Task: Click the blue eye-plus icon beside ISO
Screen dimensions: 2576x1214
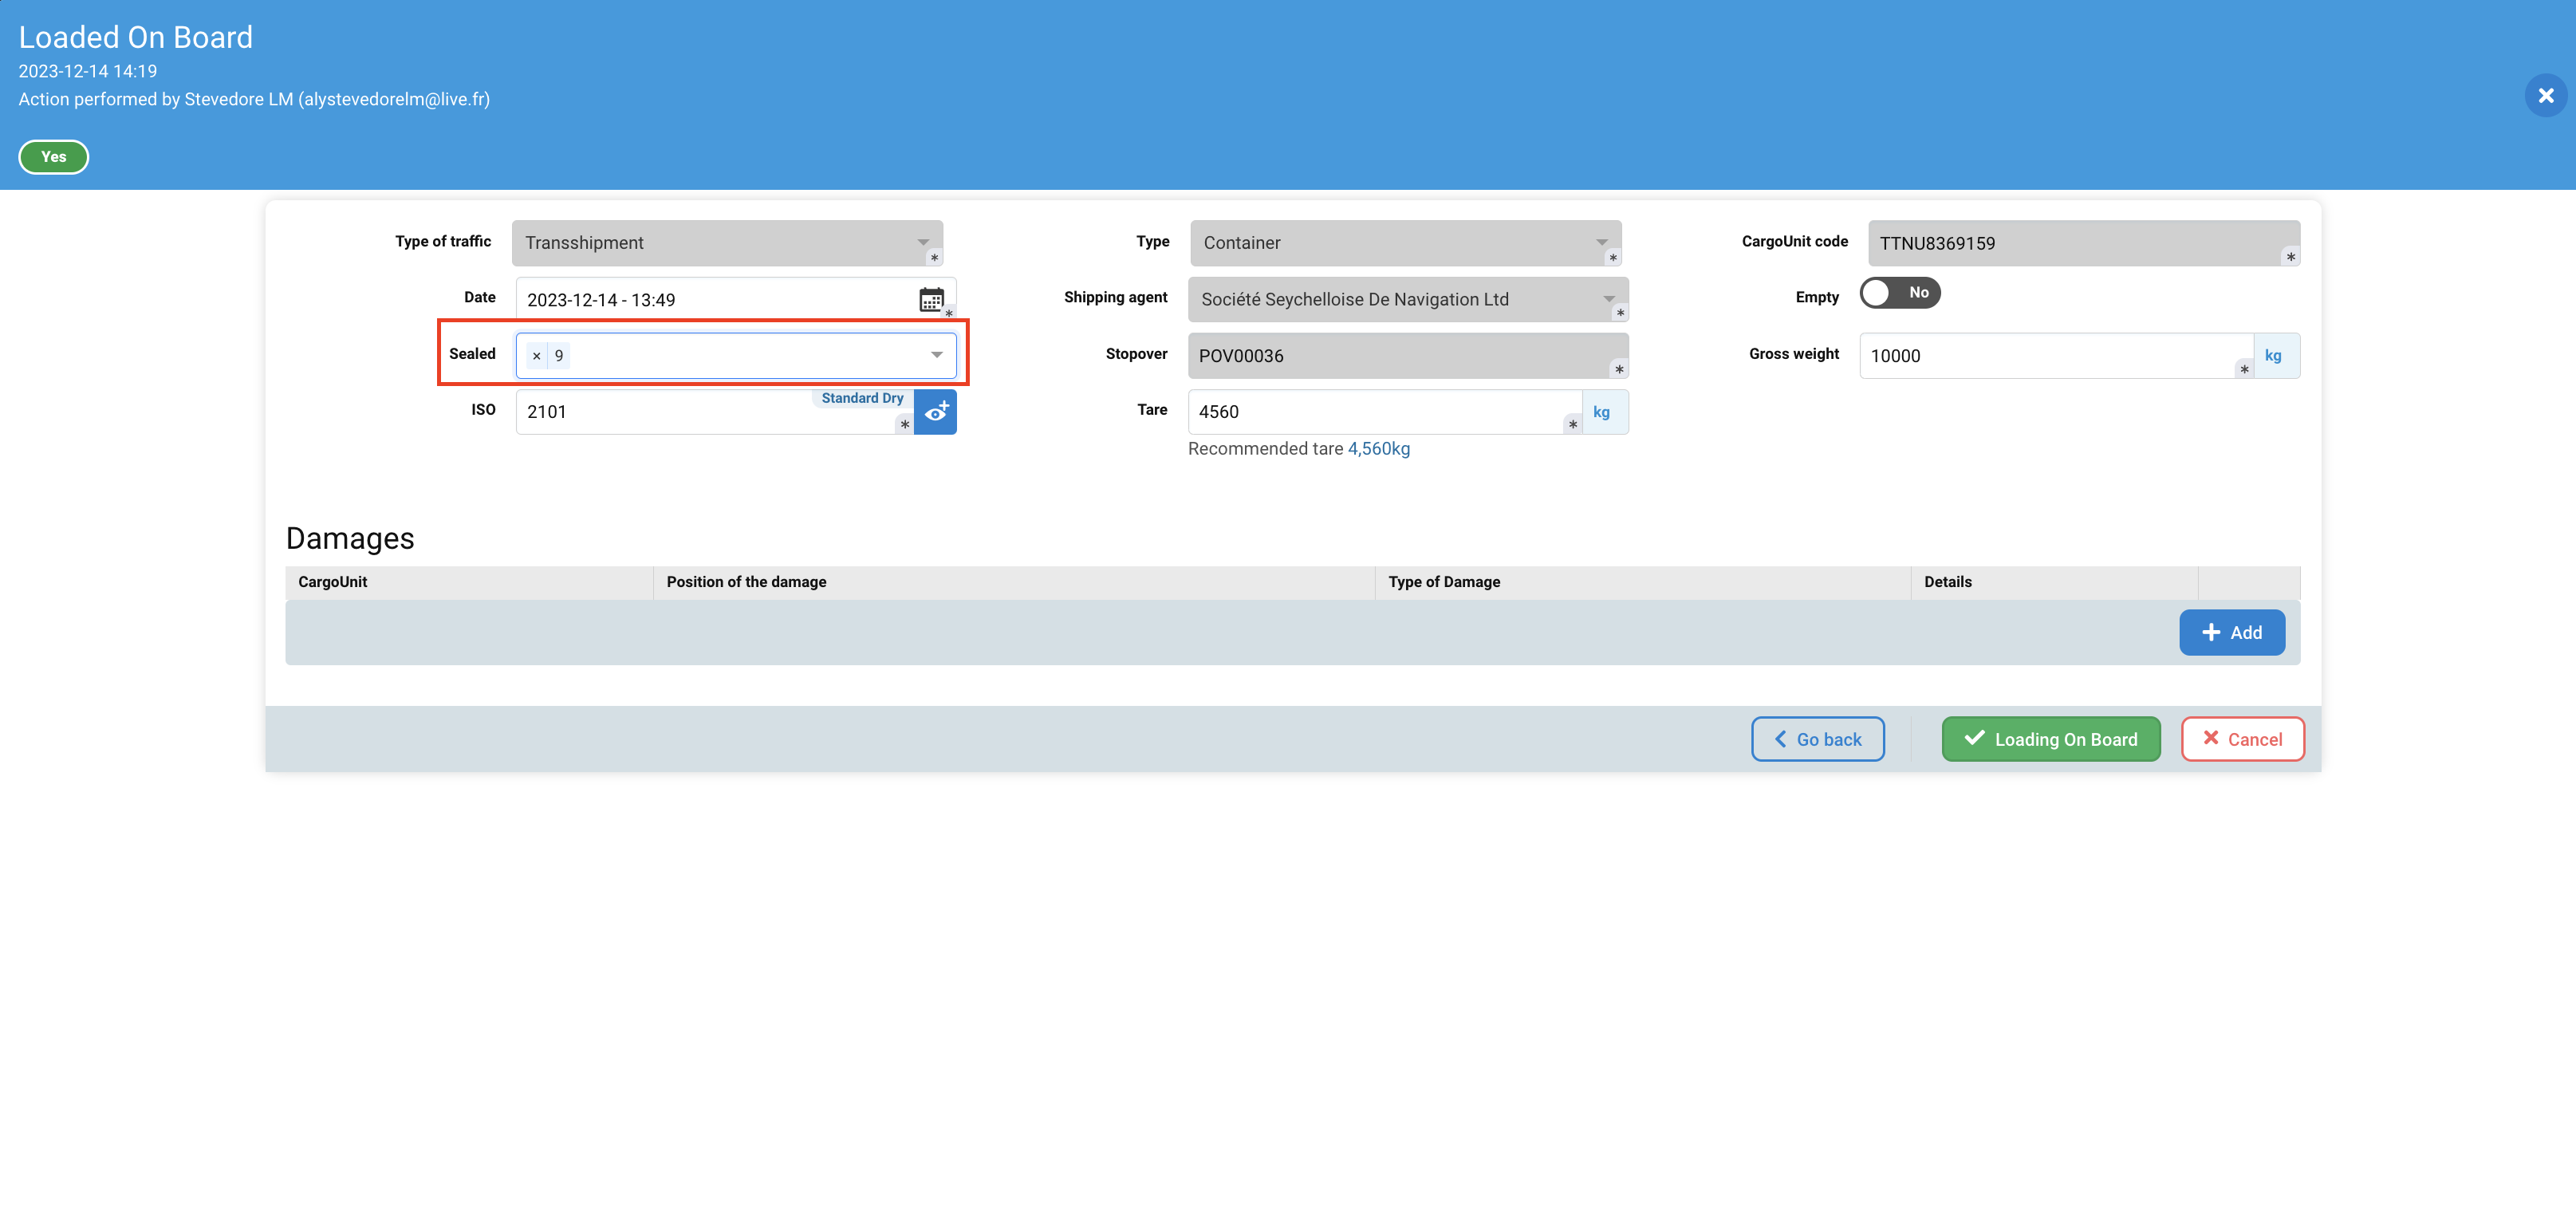Action: 936,411
